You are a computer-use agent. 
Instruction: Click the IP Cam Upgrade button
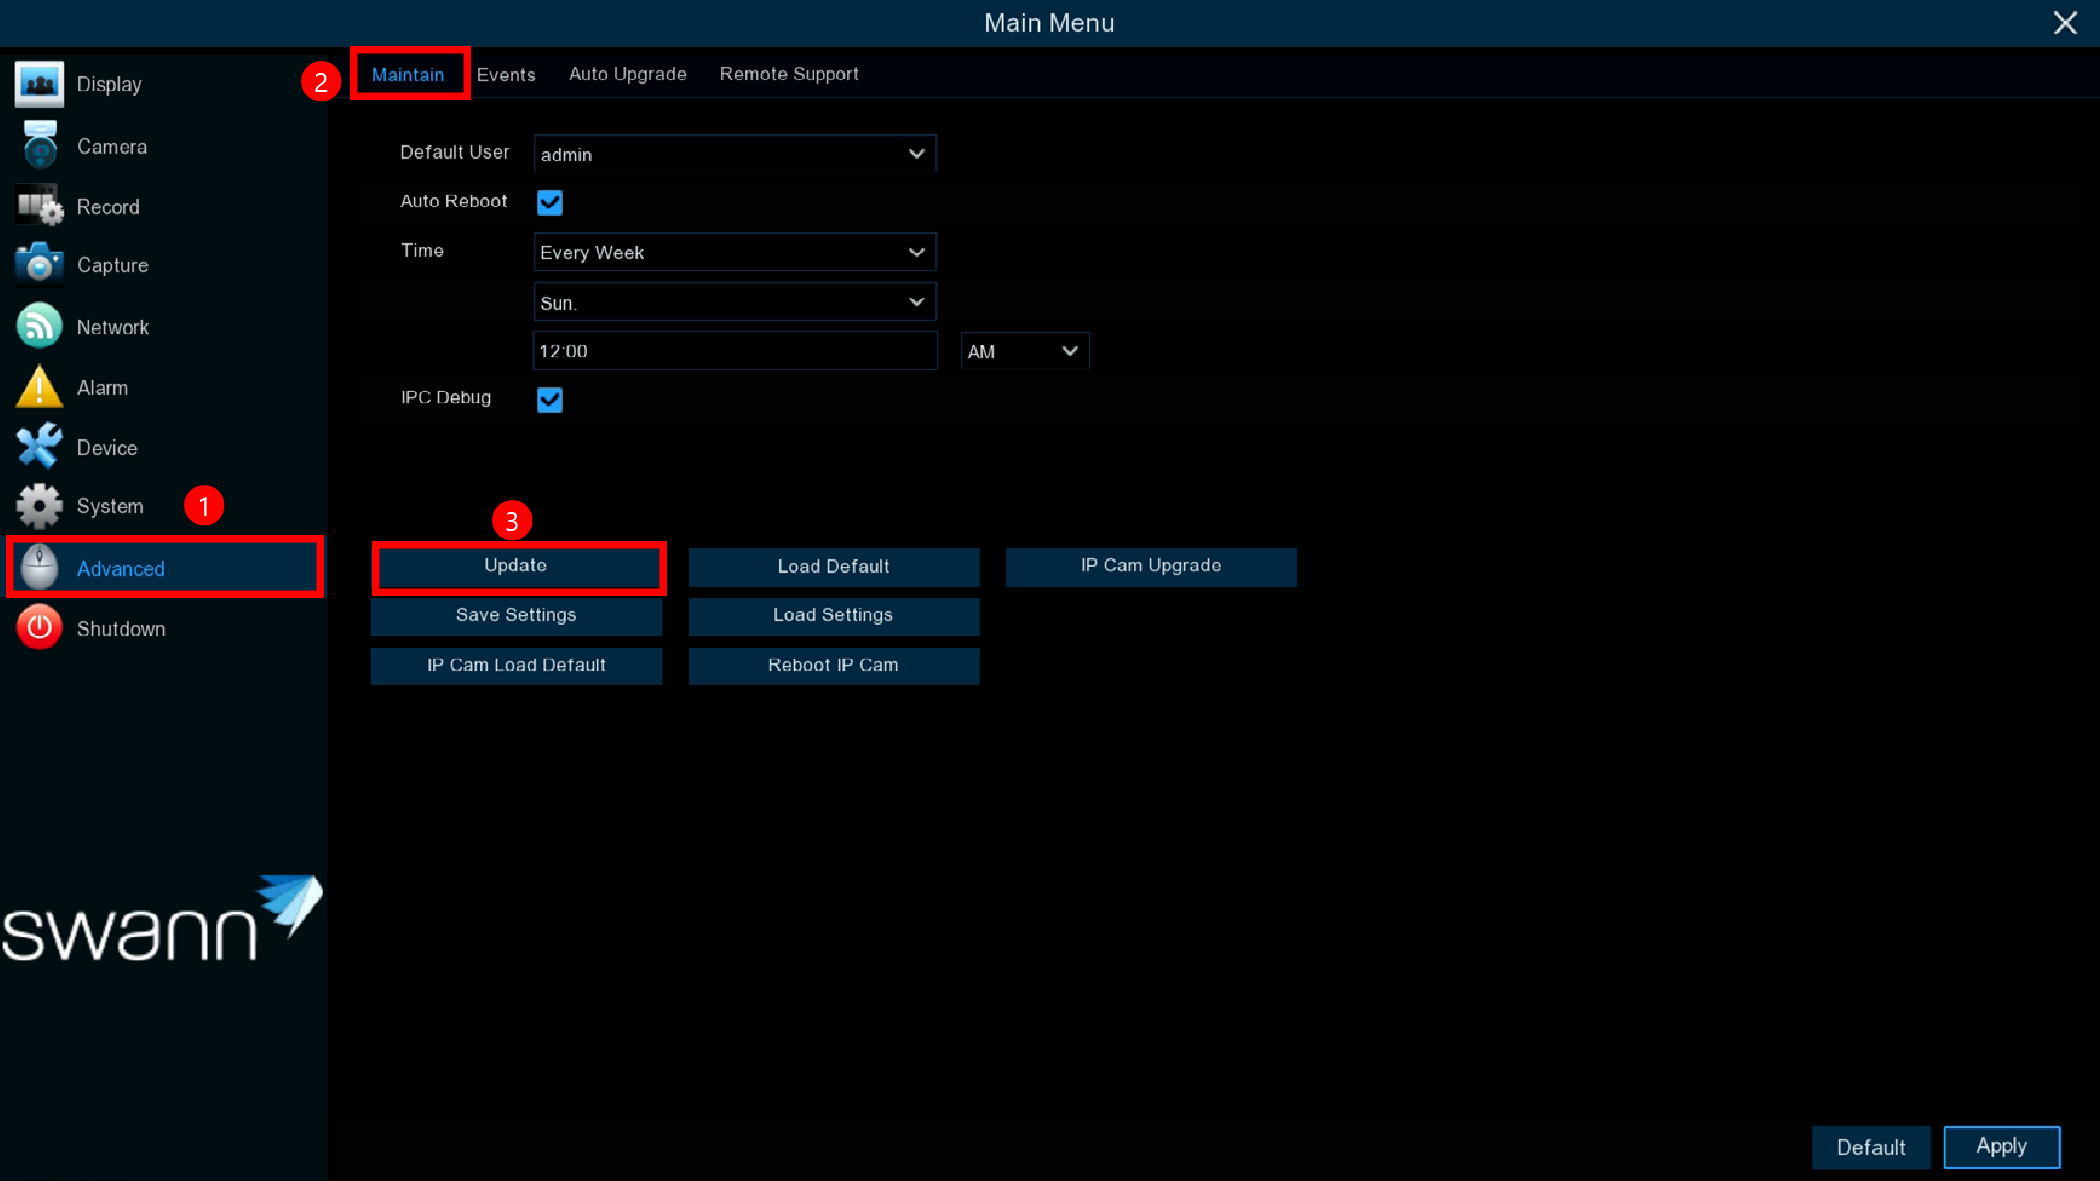point(1151,566)
